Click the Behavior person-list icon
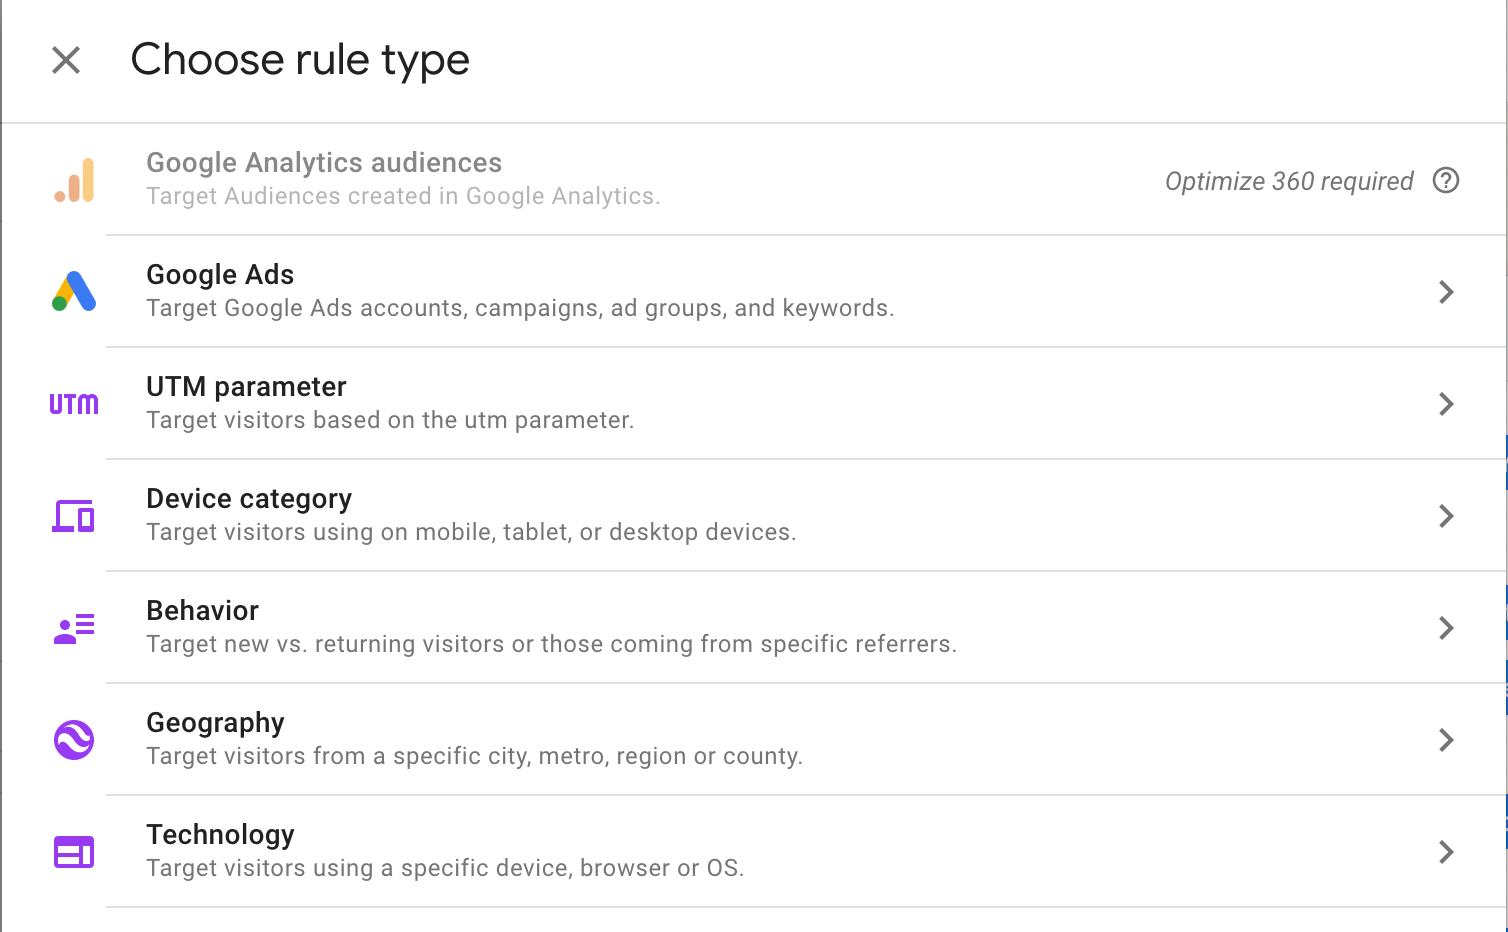This screenshot has height=932, width=1508. pyautogui.click(x=74, y=628)
